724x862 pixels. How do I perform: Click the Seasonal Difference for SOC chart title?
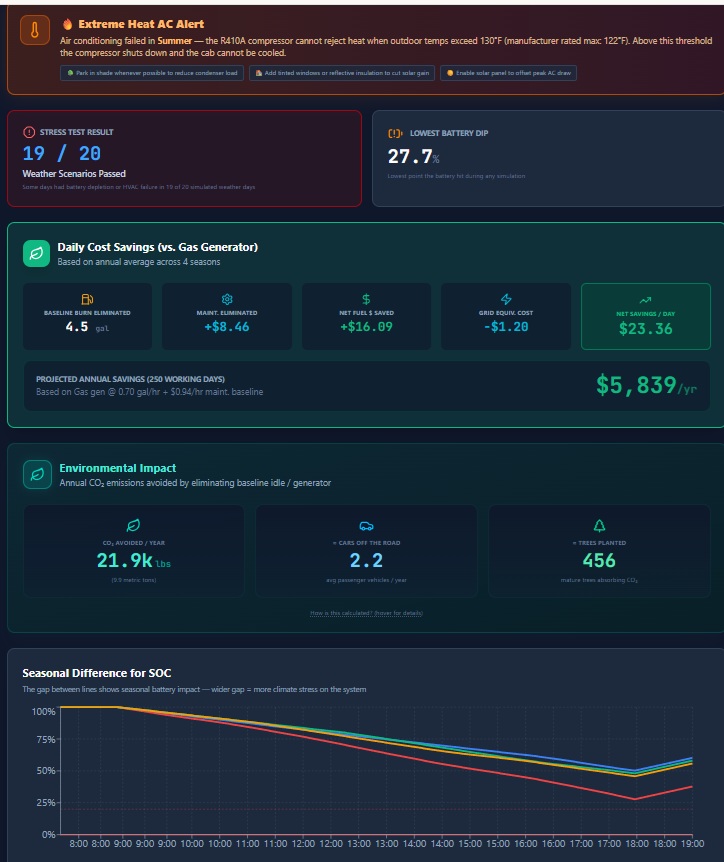[x=97, y=673]
